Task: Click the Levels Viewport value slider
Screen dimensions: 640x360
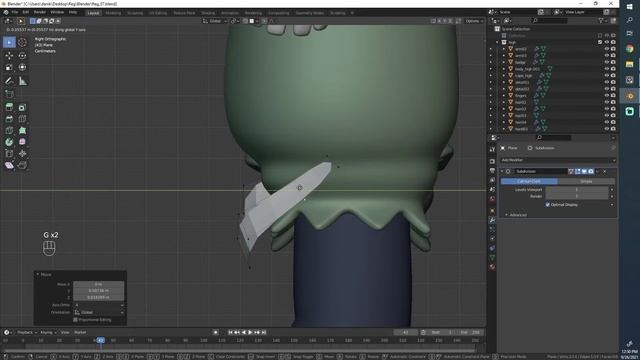Action: tap(577, 189)
